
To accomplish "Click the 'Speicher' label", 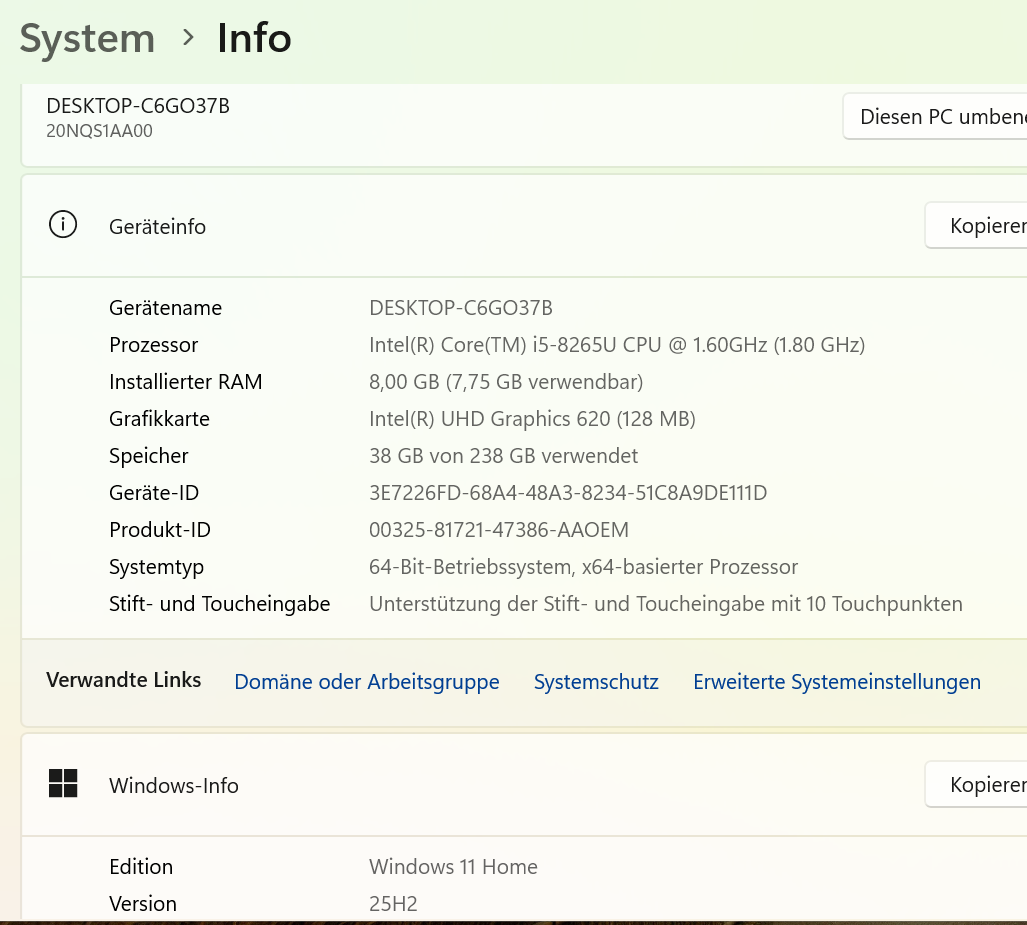I will click(x=149, y=456).
